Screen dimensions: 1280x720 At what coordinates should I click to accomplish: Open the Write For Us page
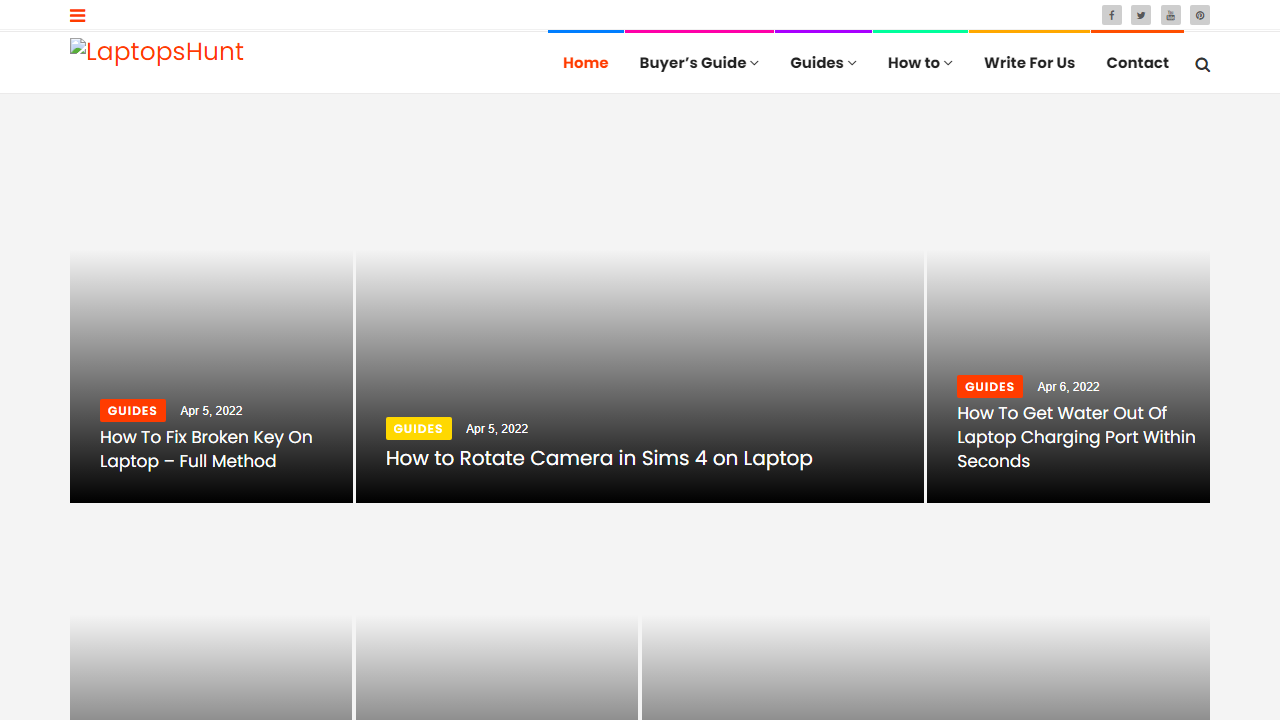1029,63
